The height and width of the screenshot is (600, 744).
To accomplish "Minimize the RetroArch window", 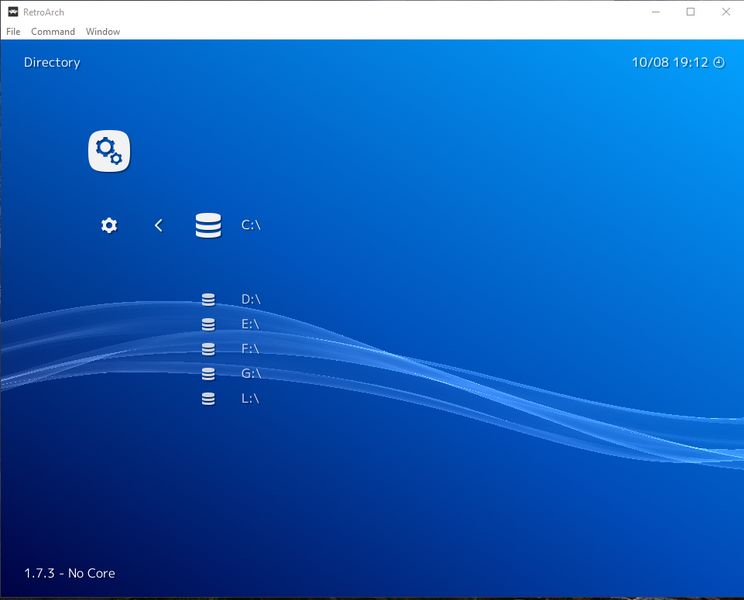I will 655,12.
